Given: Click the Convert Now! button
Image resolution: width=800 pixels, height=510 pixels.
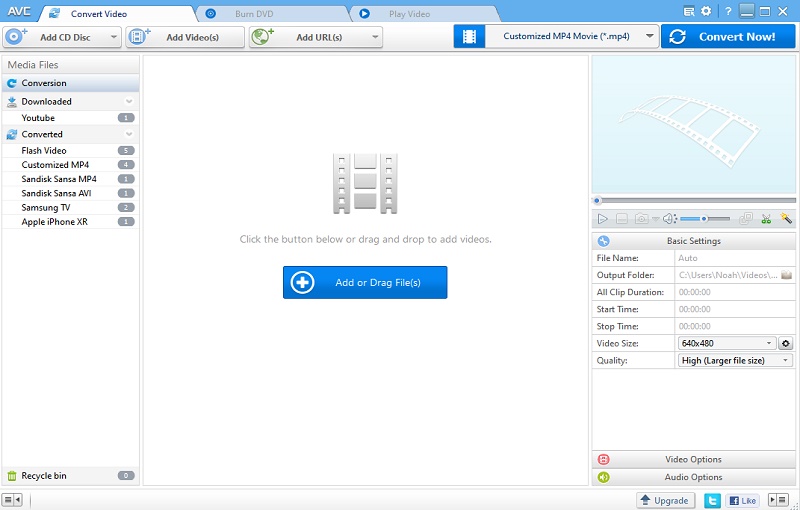Looking at the screenshot, I should 728,37.
